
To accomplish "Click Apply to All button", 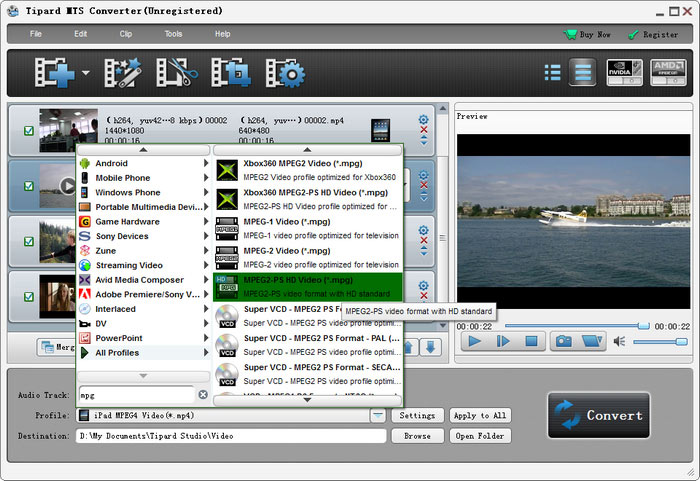I will (x=480, y=415).
